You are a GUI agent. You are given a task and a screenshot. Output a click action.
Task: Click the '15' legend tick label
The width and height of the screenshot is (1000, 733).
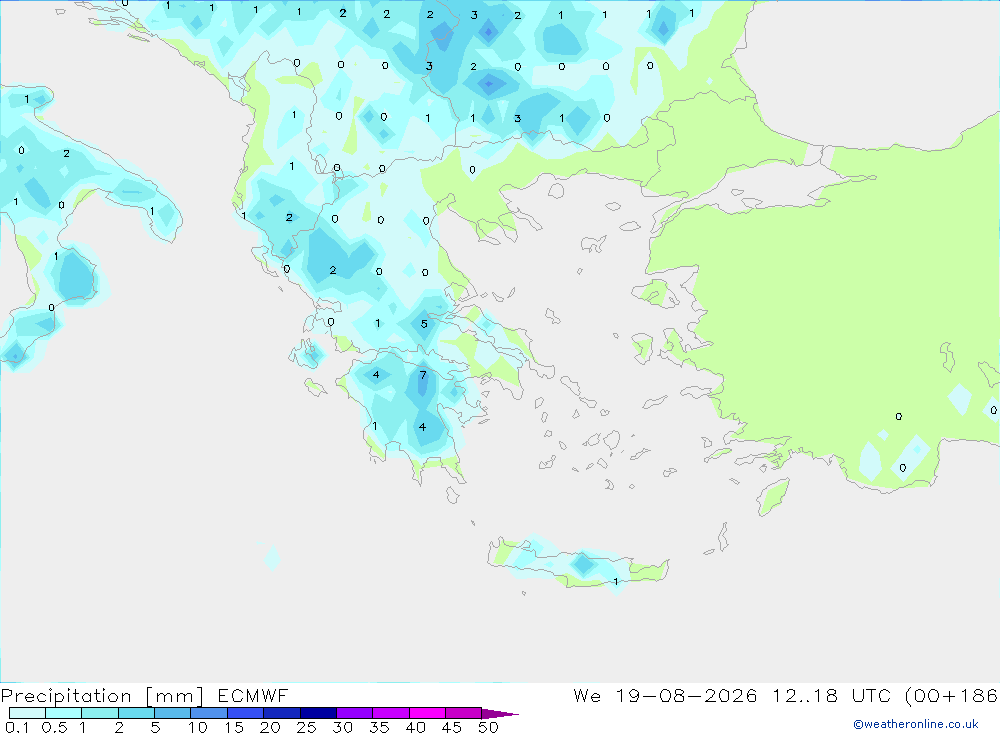tap(234, 727)
